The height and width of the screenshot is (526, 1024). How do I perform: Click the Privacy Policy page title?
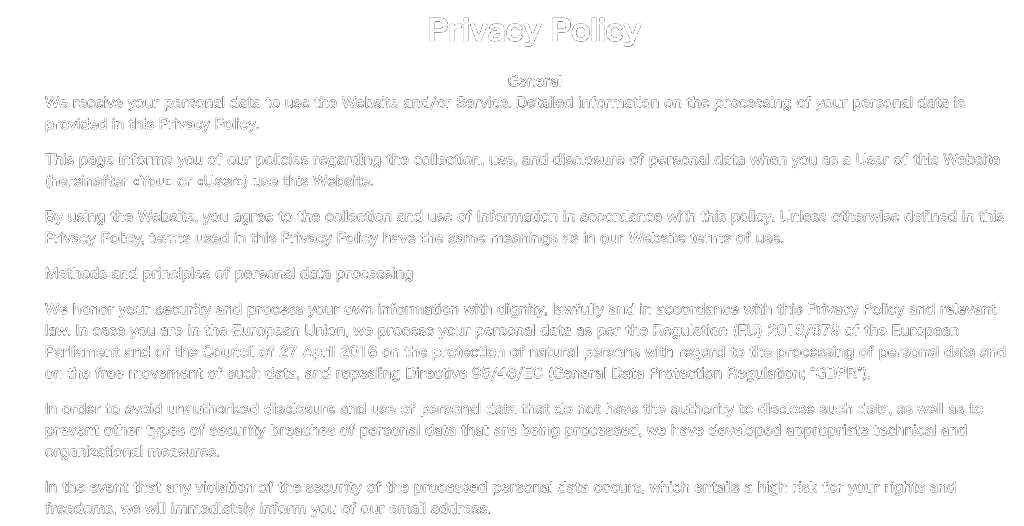(534, 31)
